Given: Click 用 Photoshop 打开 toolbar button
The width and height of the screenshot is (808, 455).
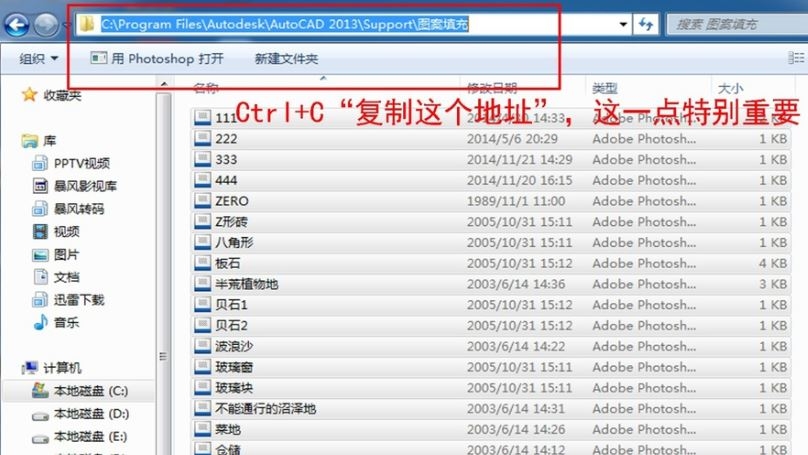Looking at the screenshot, I should (157, 59).
